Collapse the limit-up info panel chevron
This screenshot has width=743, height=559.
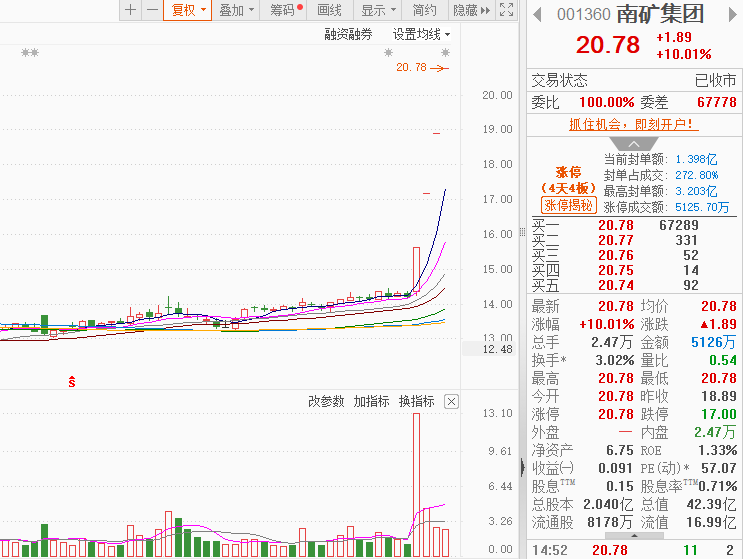(634, 144)
